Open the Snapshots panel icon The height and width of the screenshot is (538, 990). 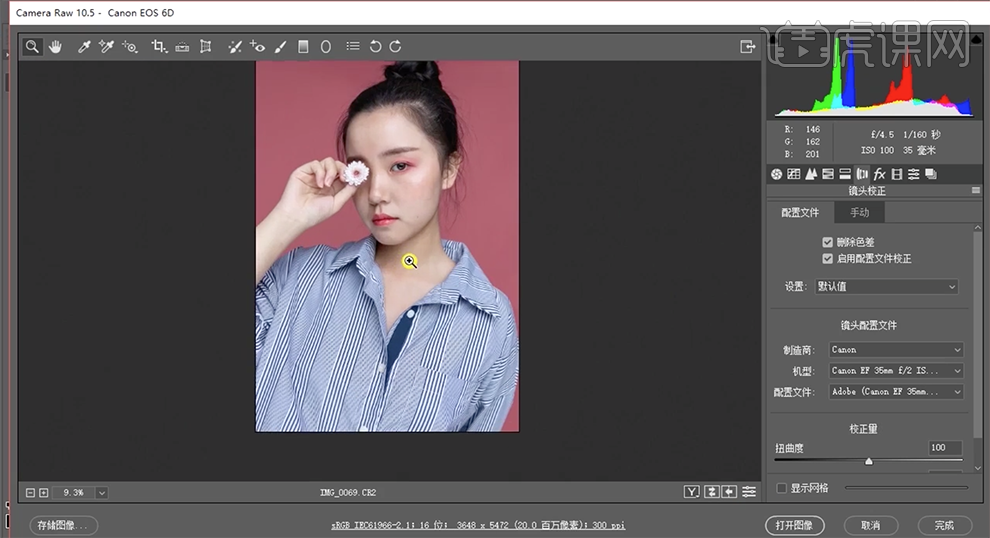point(931,174)
